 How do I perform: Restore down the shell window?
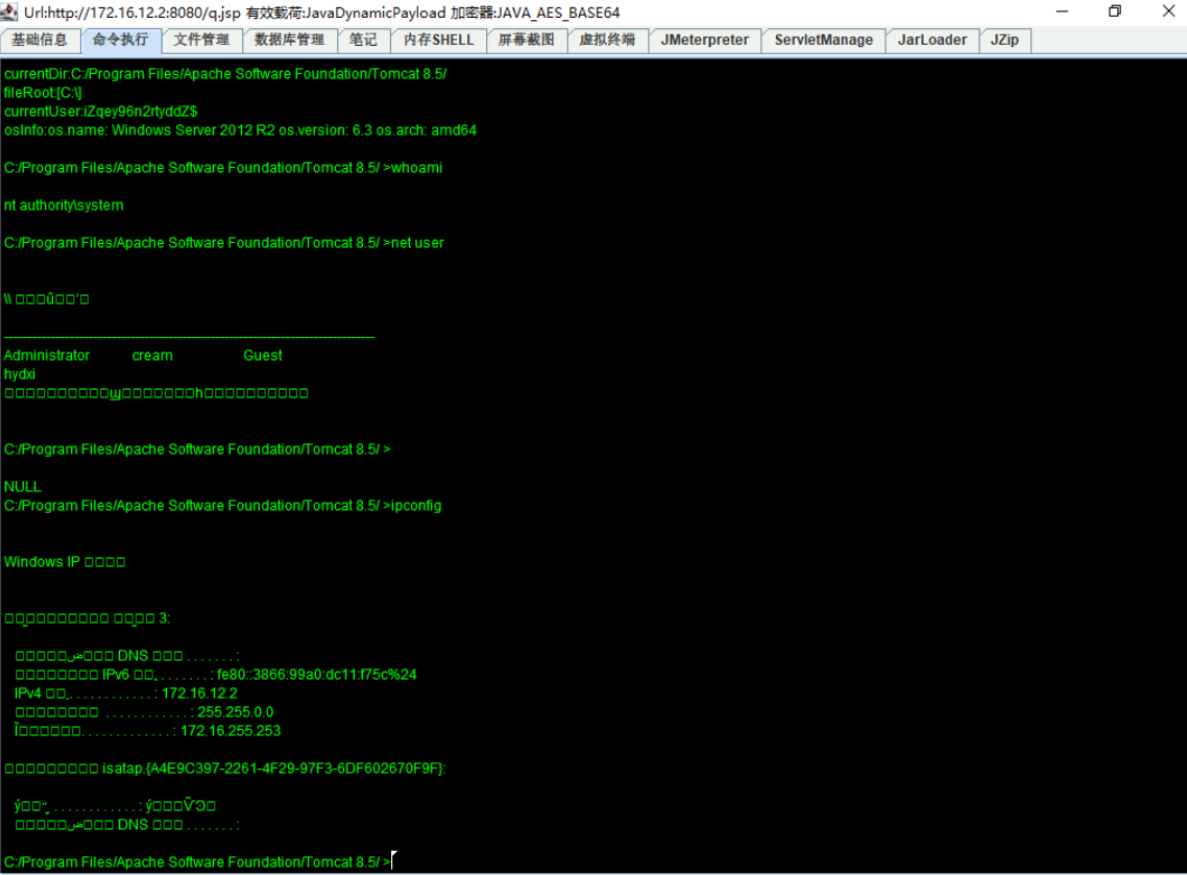1115,11
